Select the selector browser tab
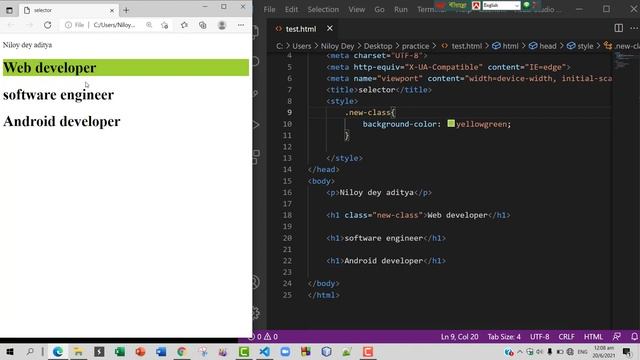This screenshot has width=640, height=360. click(69, 10)
